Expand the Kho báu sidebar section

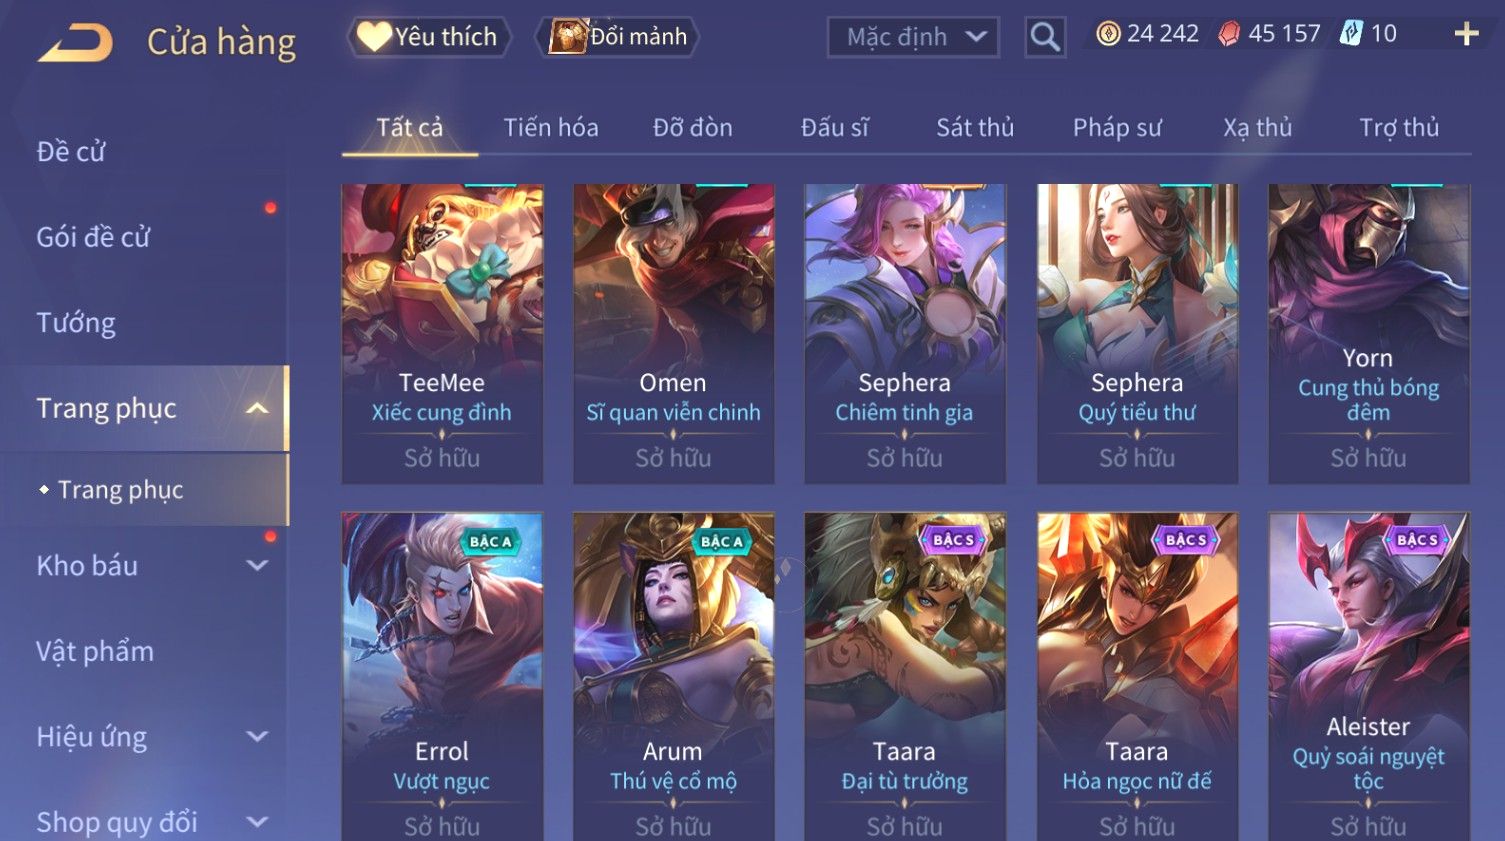click(x=257, y=565)
